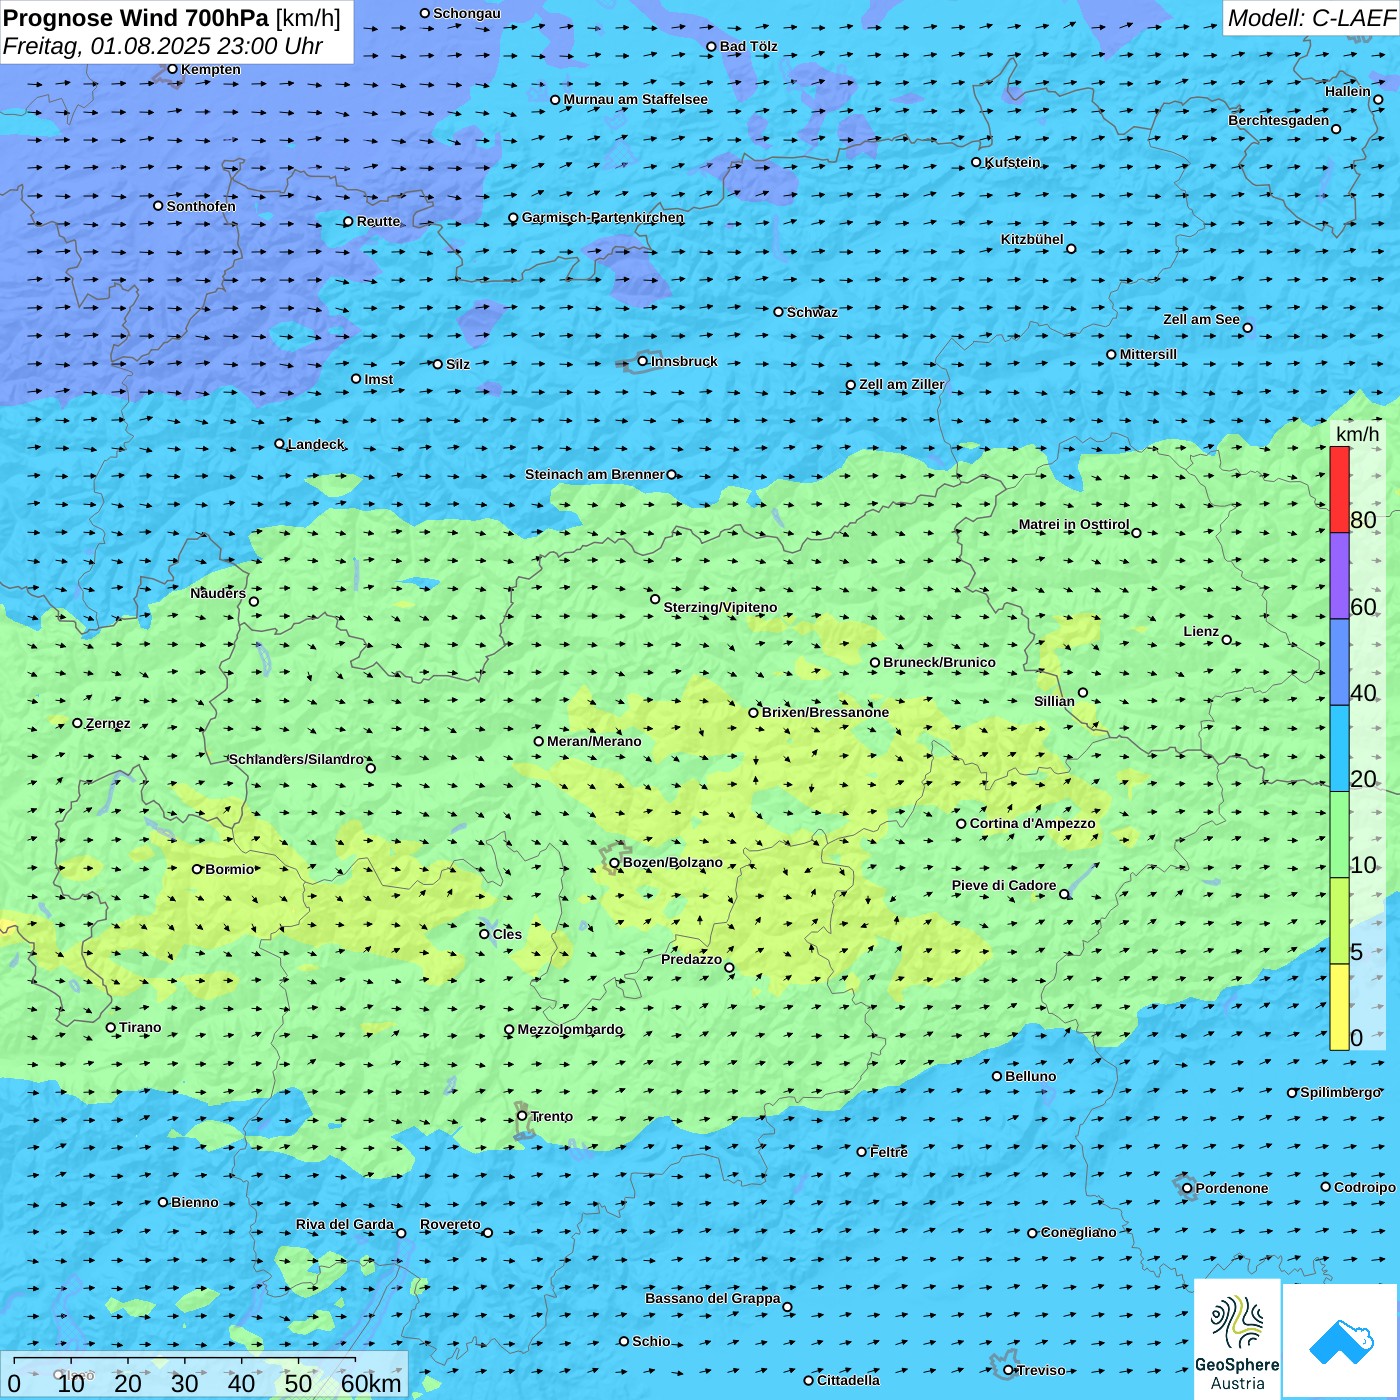The width and height of the screenshot is (1400, 1400).
Task: Click the 'Prognose Wind 700hPa' title
Action: point(137,18)
